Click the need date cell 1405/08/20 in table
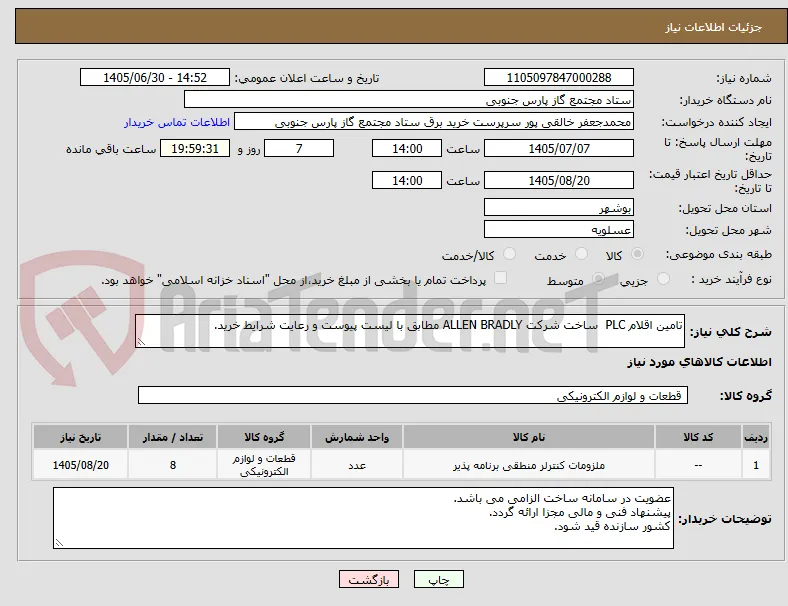The width and height of the screenshot is (788, 606). click(x=80, y=465)
